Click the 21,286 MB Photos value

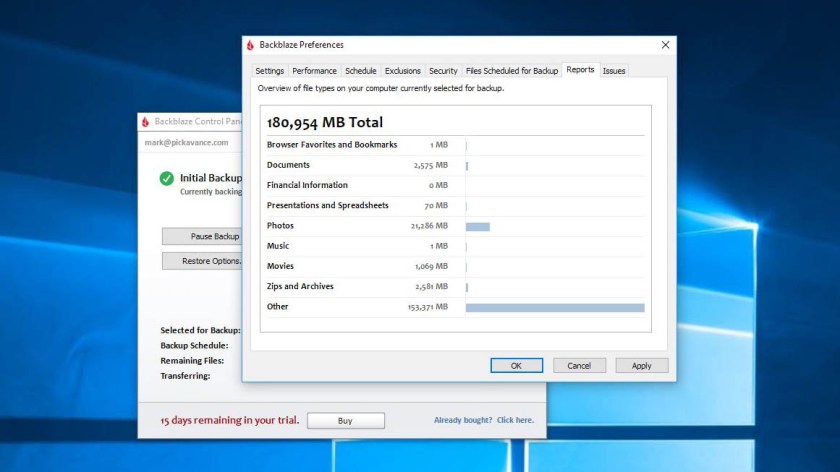pyautogui.click(x=429, y=226)
